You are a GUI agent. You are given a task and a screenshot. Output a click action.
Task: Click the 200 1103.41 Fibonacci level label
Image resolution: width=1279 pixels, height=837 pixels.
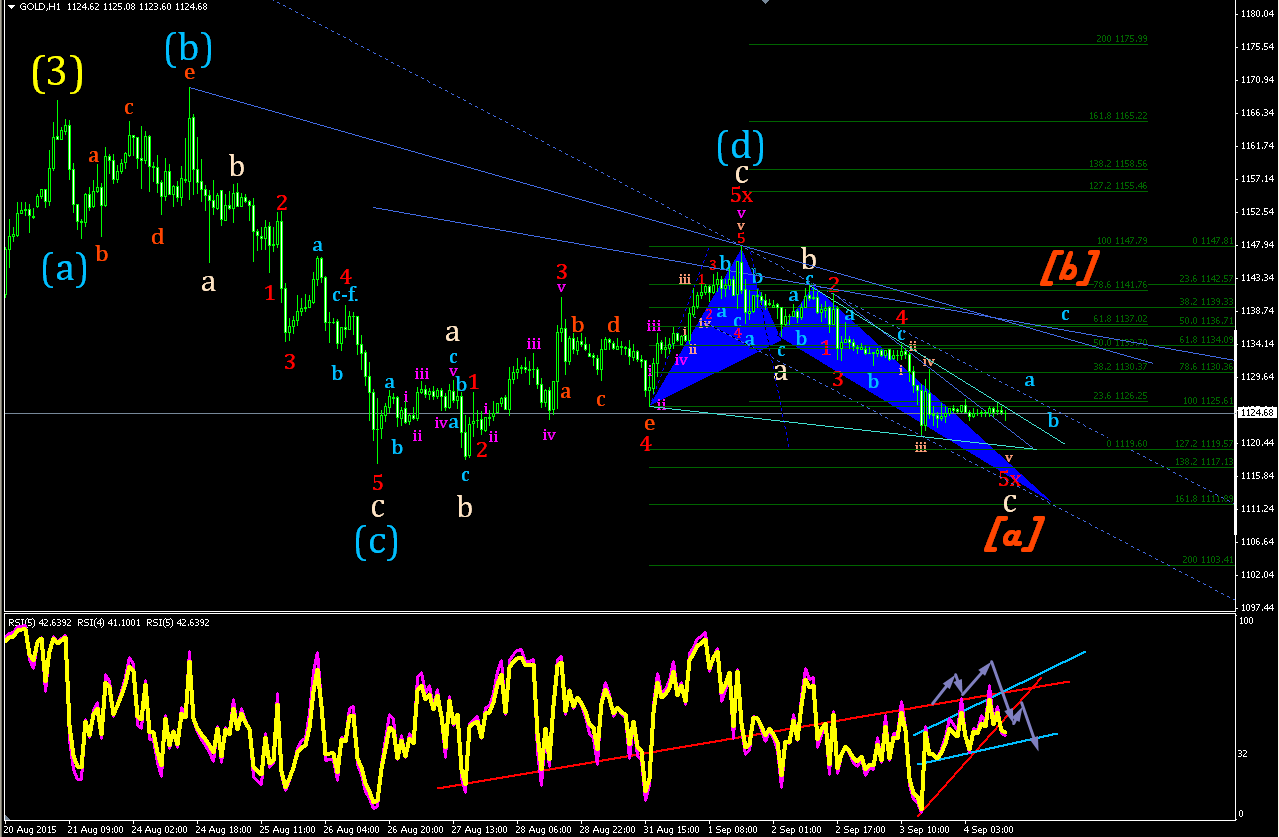1208,560
